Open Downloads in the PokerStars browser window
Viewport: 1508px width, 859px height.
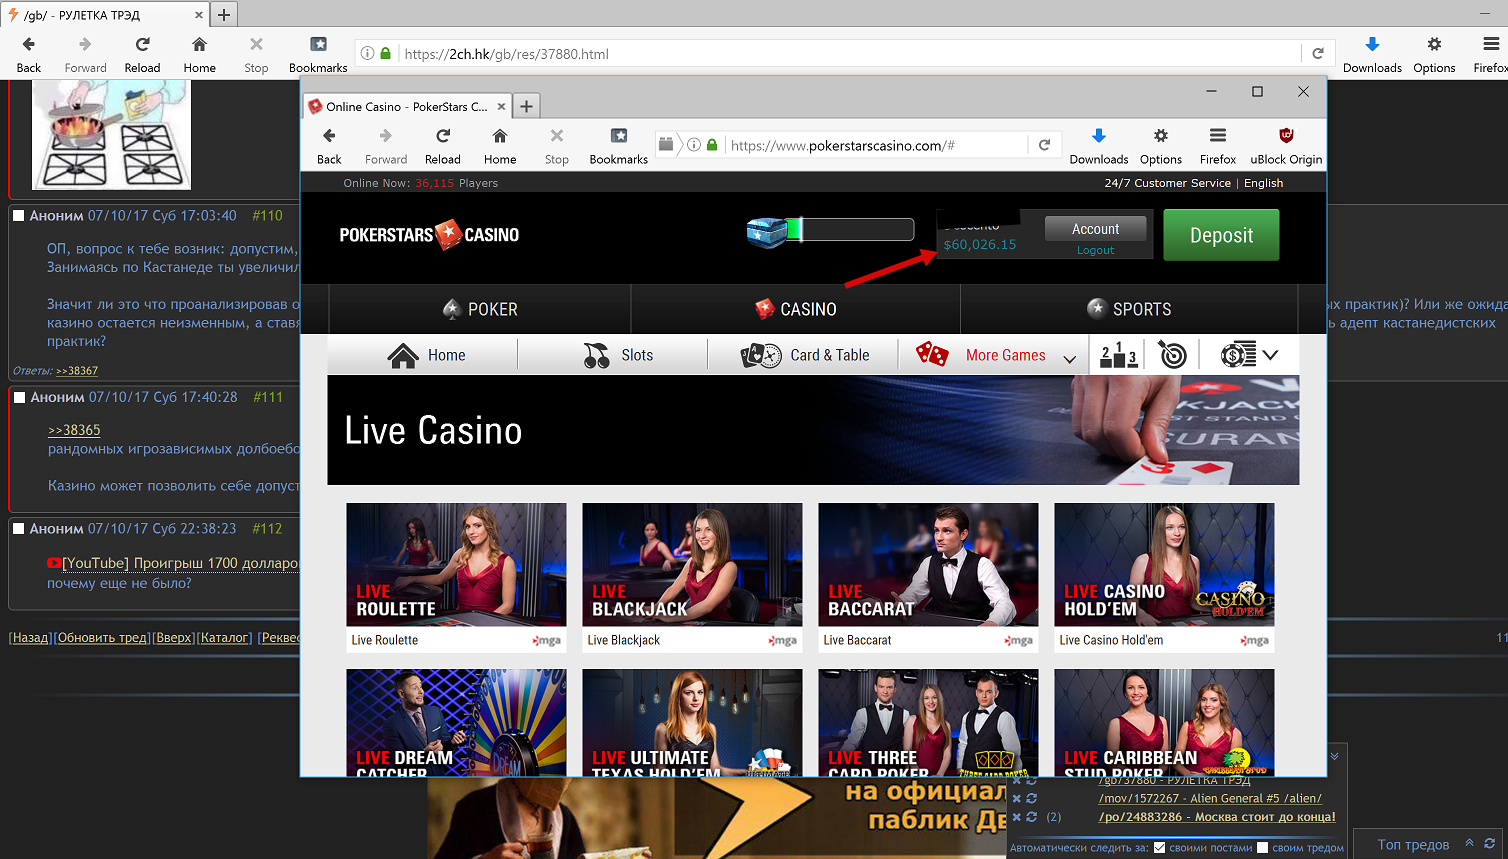1099,145
